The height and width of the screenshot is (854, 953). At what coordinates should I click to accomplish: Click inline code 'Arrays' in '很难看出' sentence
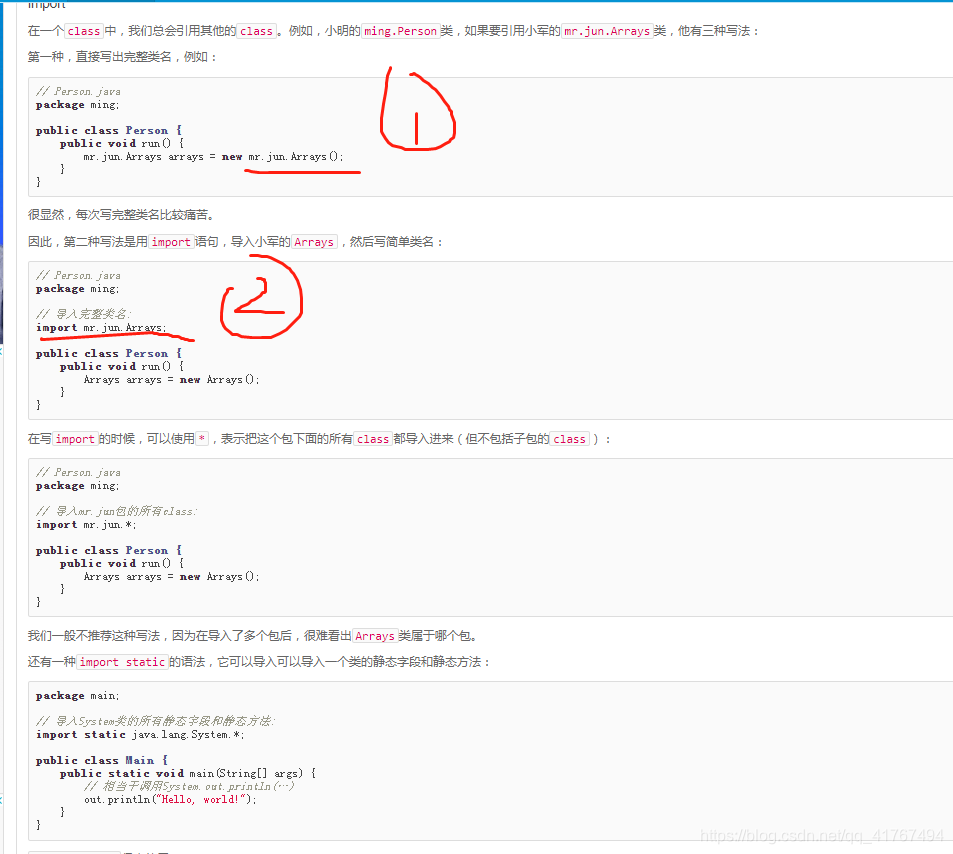[375, 636]
